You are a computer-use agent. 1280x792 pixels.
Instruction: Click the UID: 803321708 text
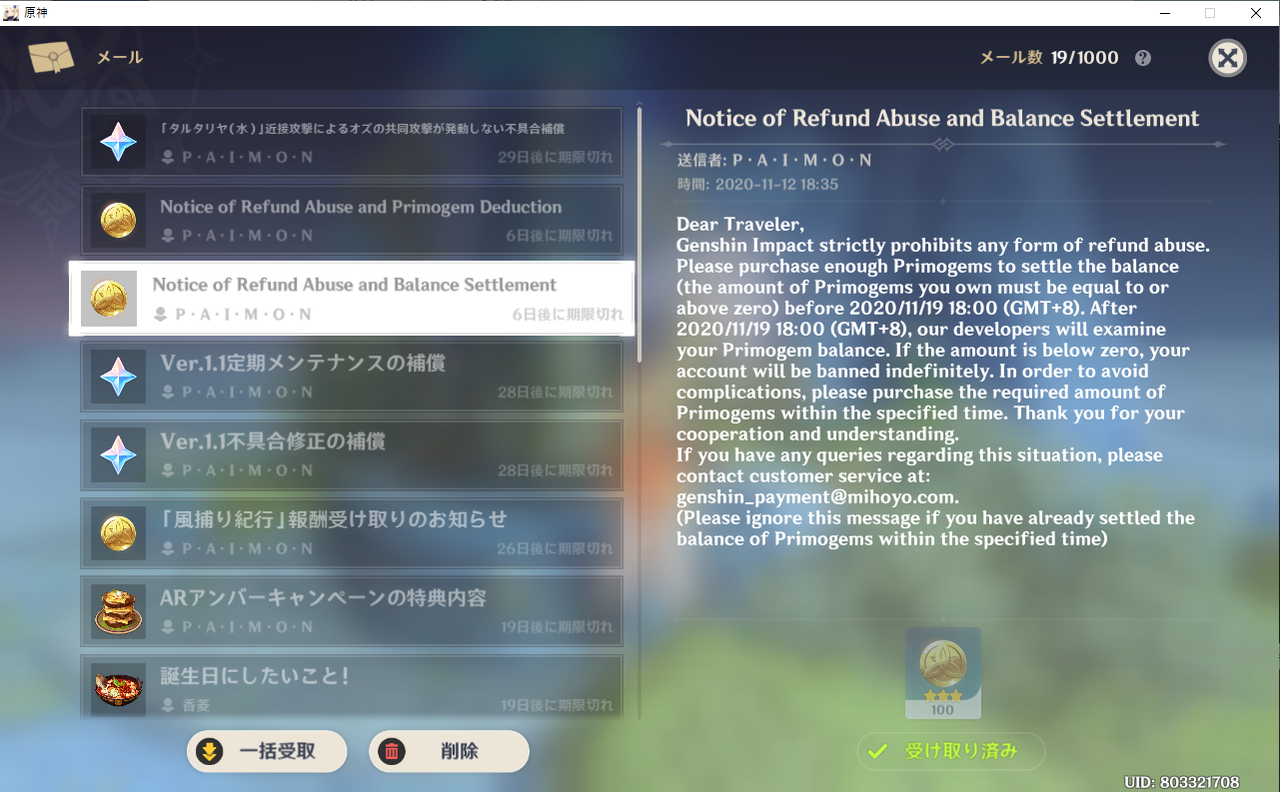pos(1182,782)
